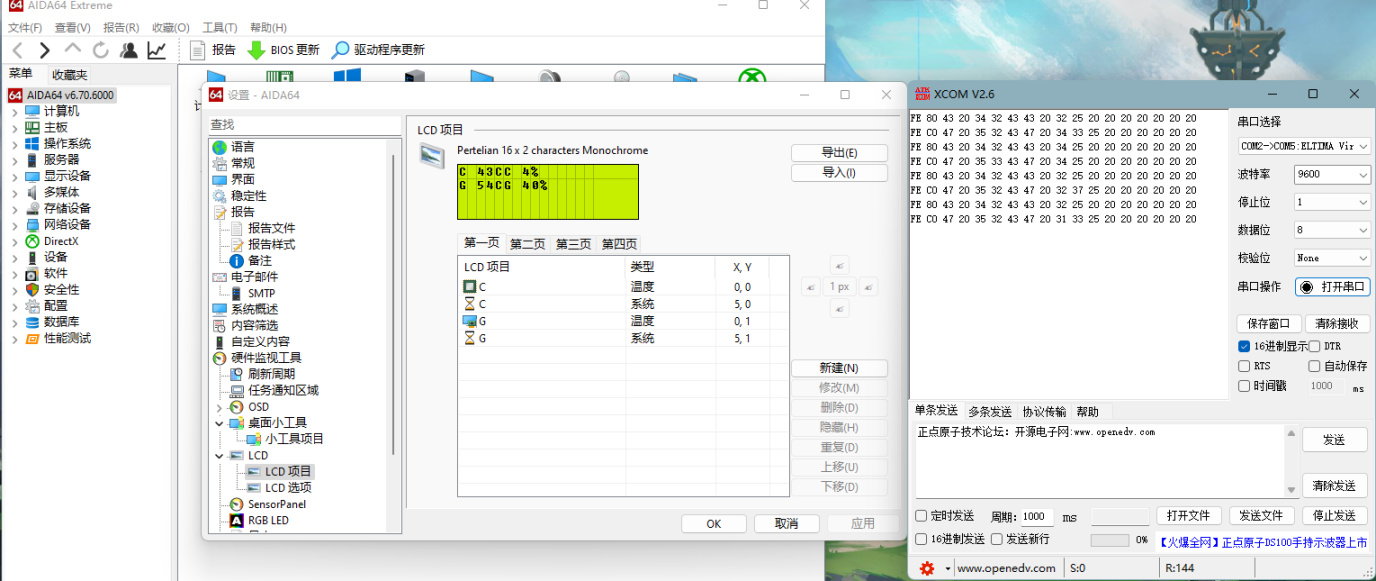The width and height of the screenshot is (1376, 581).
Task: Click 查找 search field in settings
Action: [303, 125]
